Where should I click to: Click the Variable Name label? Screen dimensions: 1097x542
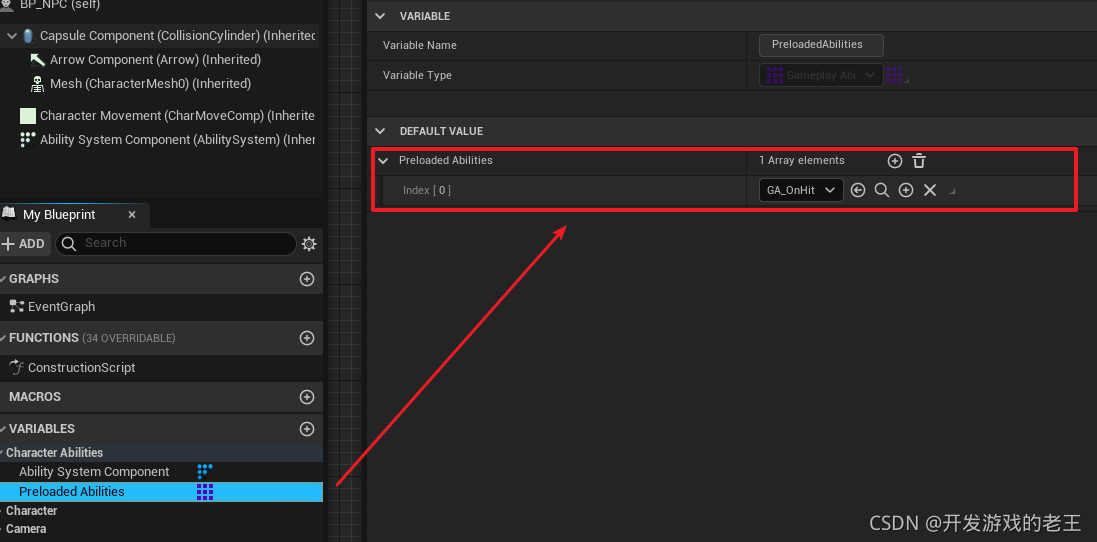pyautogui.click(x=420, y=45)
